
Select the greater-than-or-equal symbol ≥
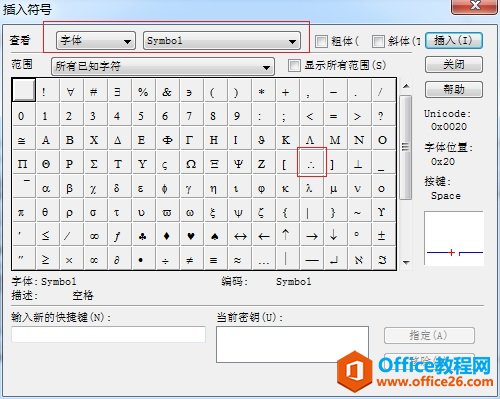point(46,259)
